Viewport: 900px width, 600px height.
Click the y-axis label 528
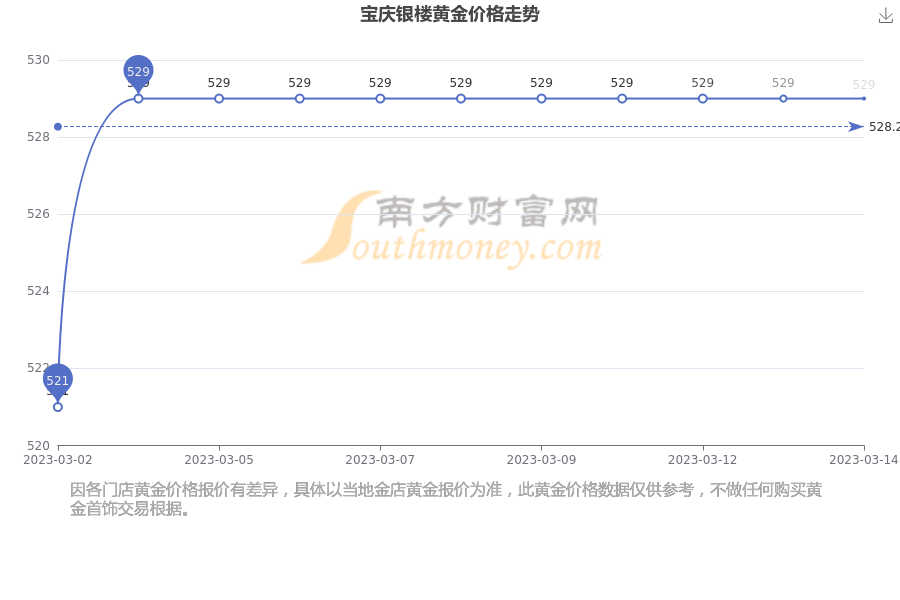pyautogui.click(x=38, y=137)
